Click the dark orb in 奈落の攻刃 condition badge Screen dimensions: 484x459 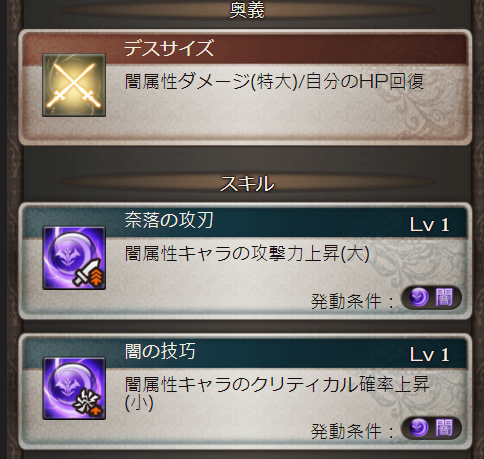click(419, 297)
